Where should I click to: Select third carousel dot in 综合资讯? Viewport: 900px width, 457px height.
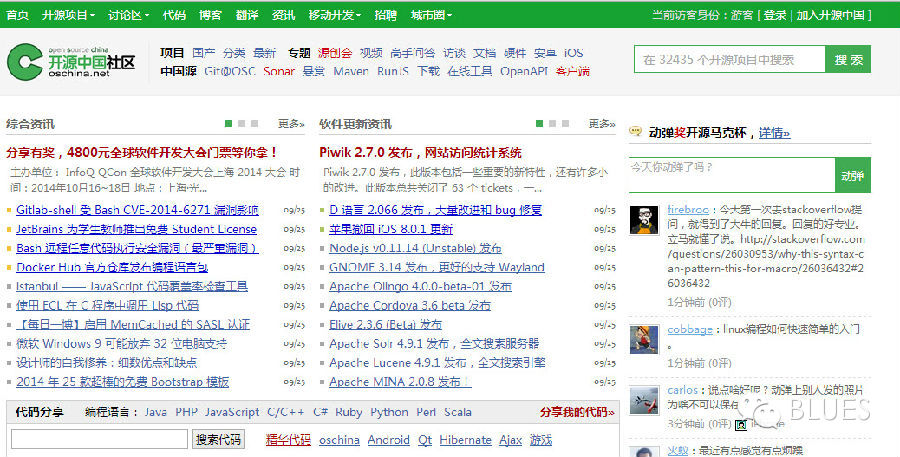tap(254, 123)
